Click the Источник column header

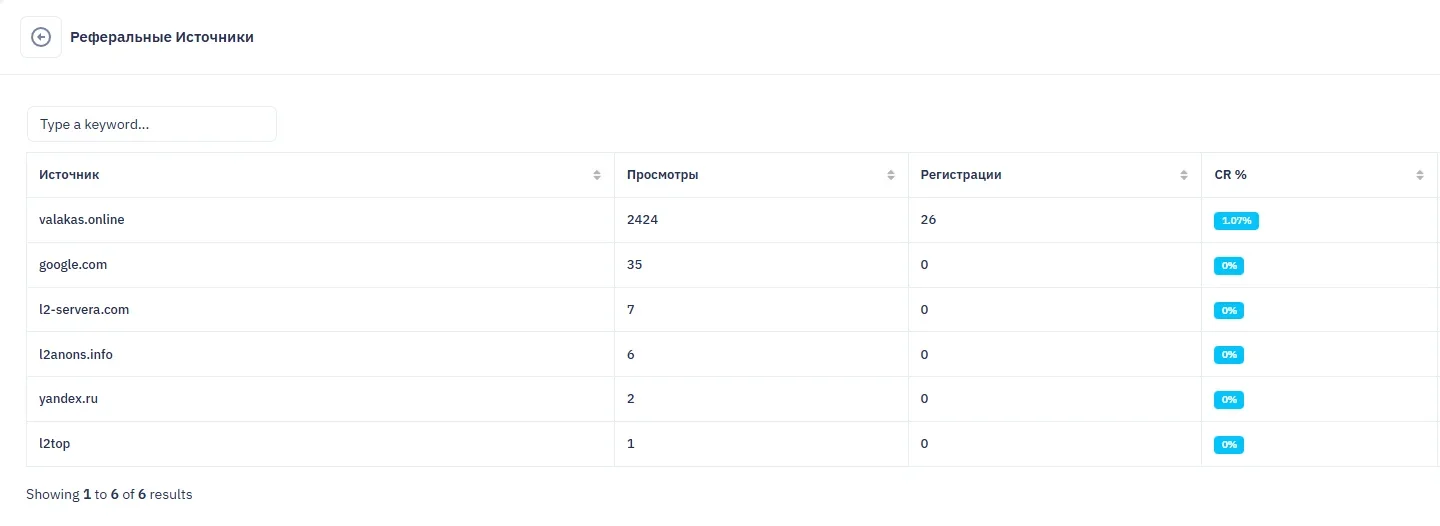tap(70, 175)
